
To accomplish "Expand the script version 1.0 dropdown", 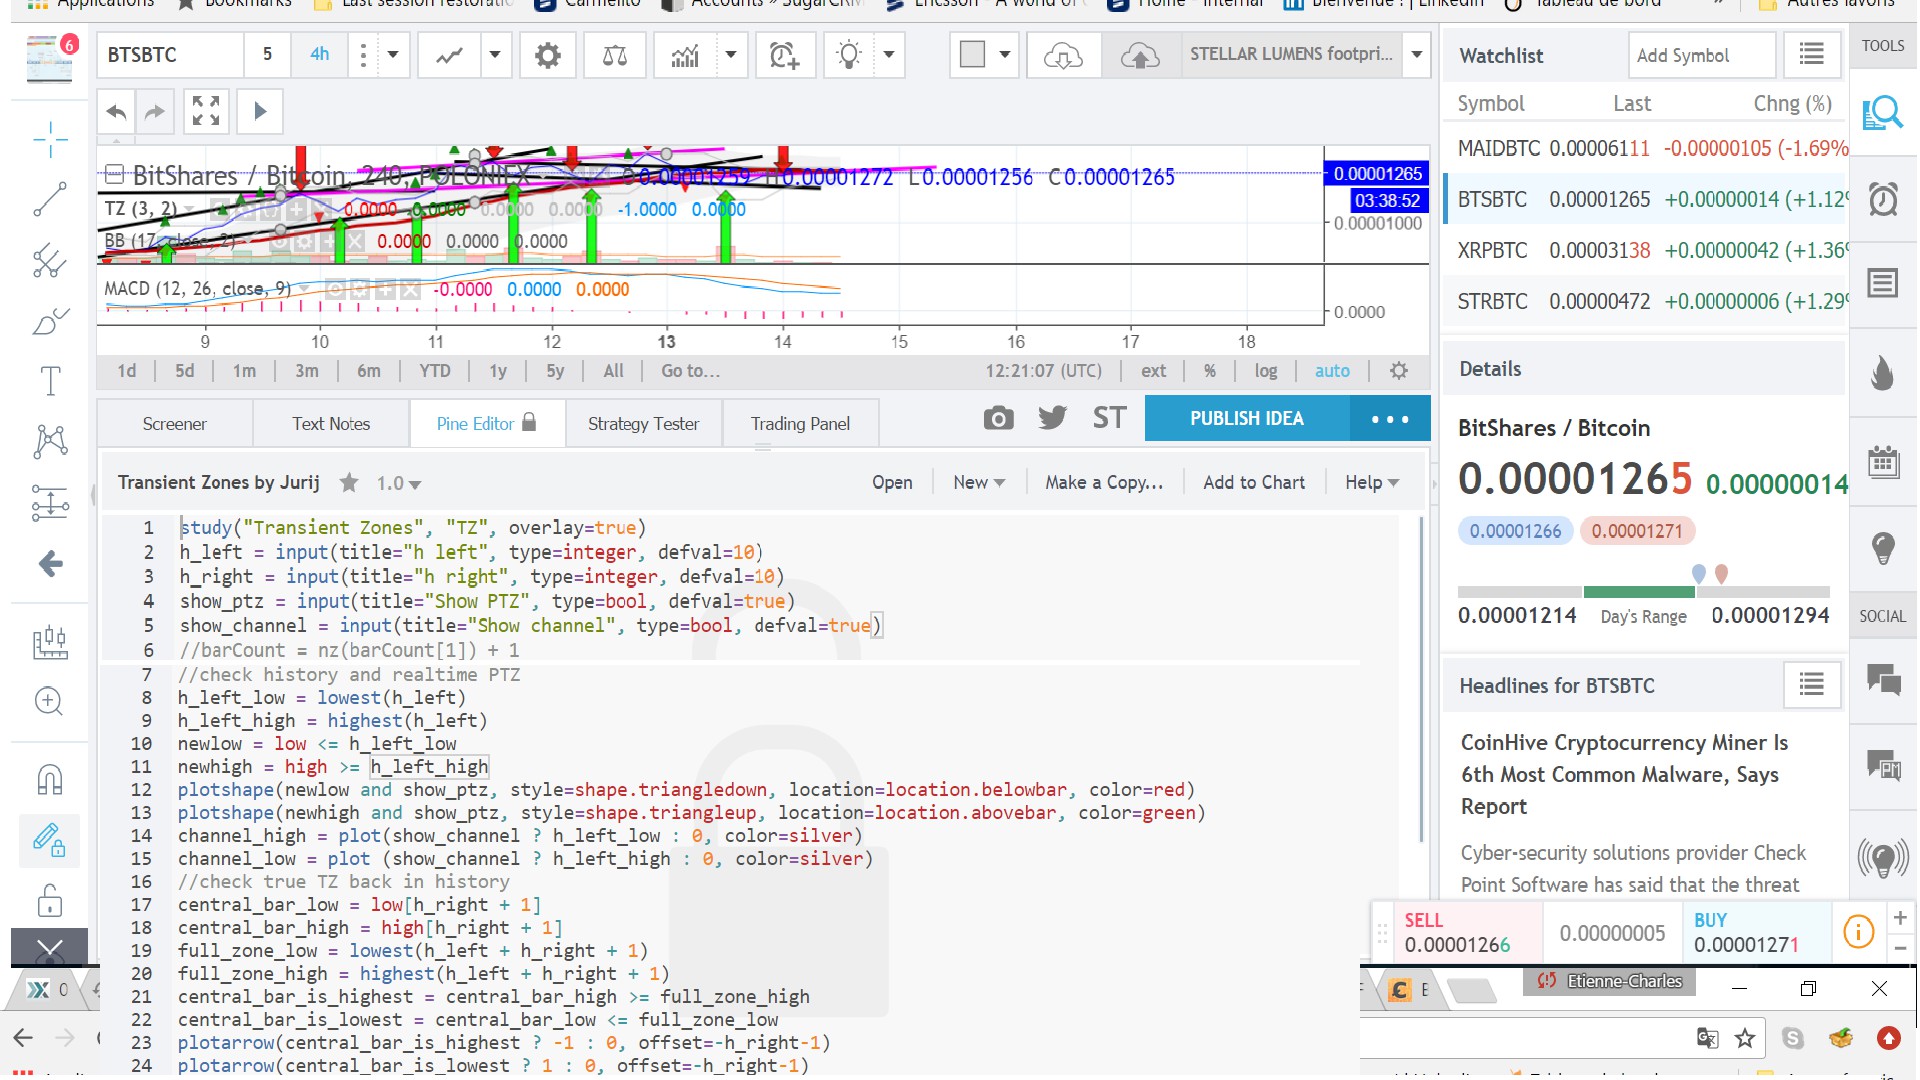I will point(398,484).
